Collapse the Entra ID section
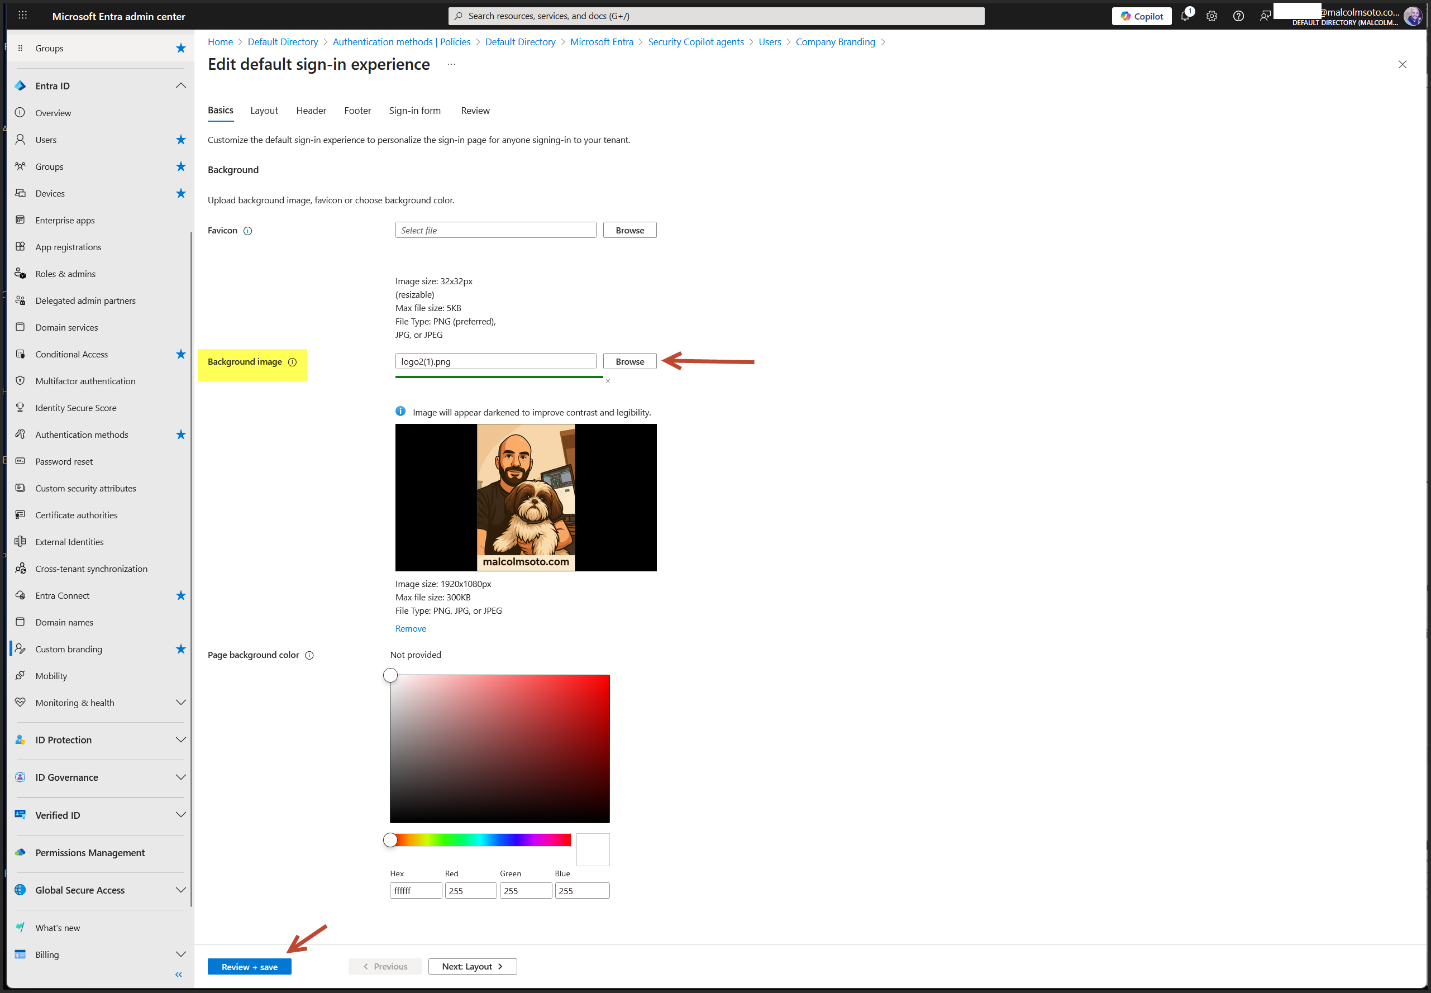The height and width of the screenshot is (993, 1431). pos(181,86)
